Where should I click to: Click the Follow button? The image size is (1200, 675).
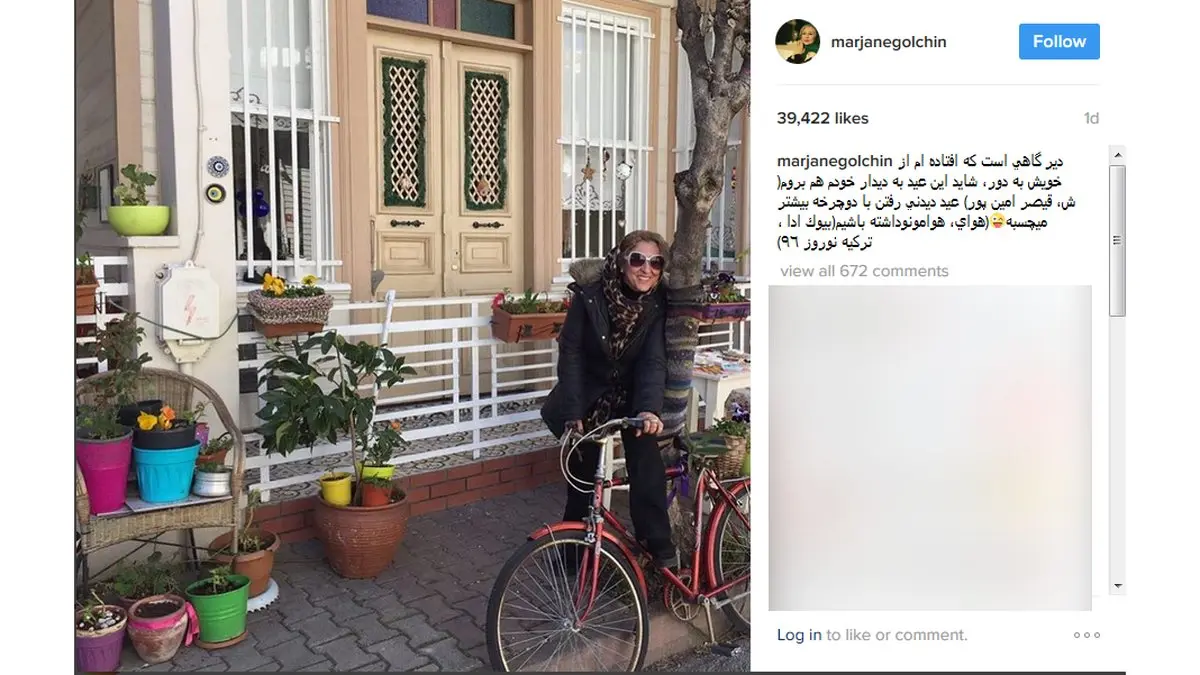pos(1059,42)
